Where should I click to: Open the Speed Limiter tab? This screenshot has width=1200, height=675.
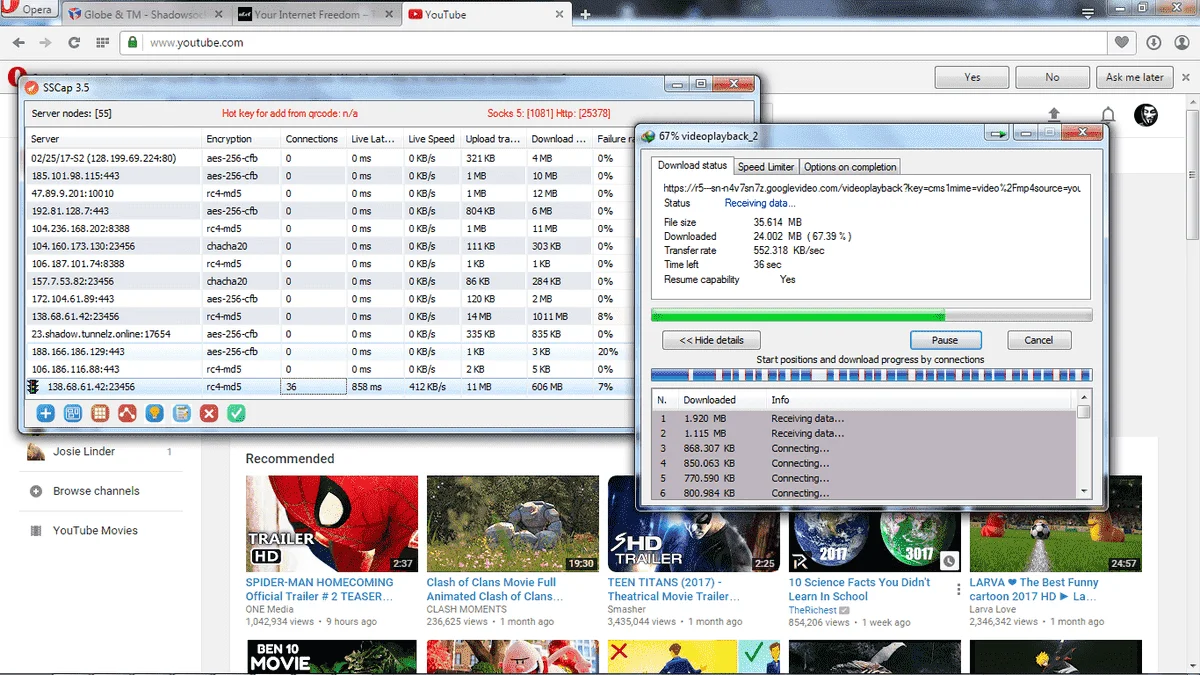[766, 167]
